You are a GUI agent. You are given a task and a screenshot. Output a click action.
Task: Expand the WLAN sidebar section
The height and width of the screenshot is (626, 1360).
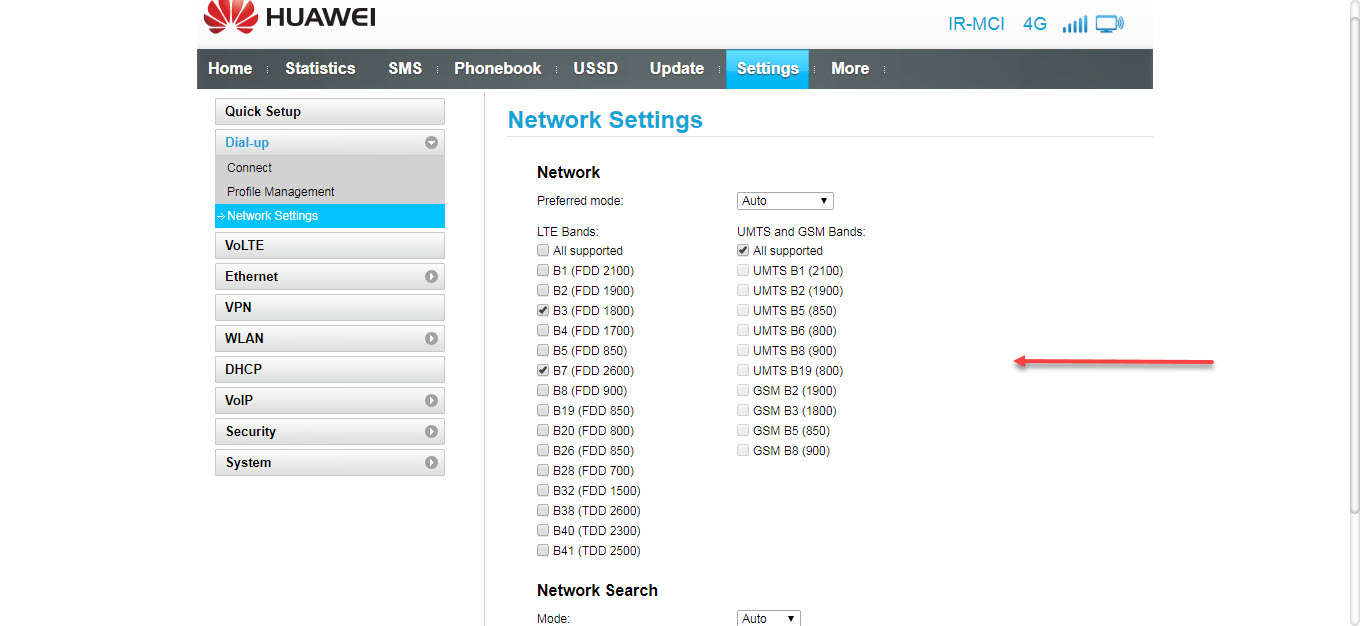(431, 339)
